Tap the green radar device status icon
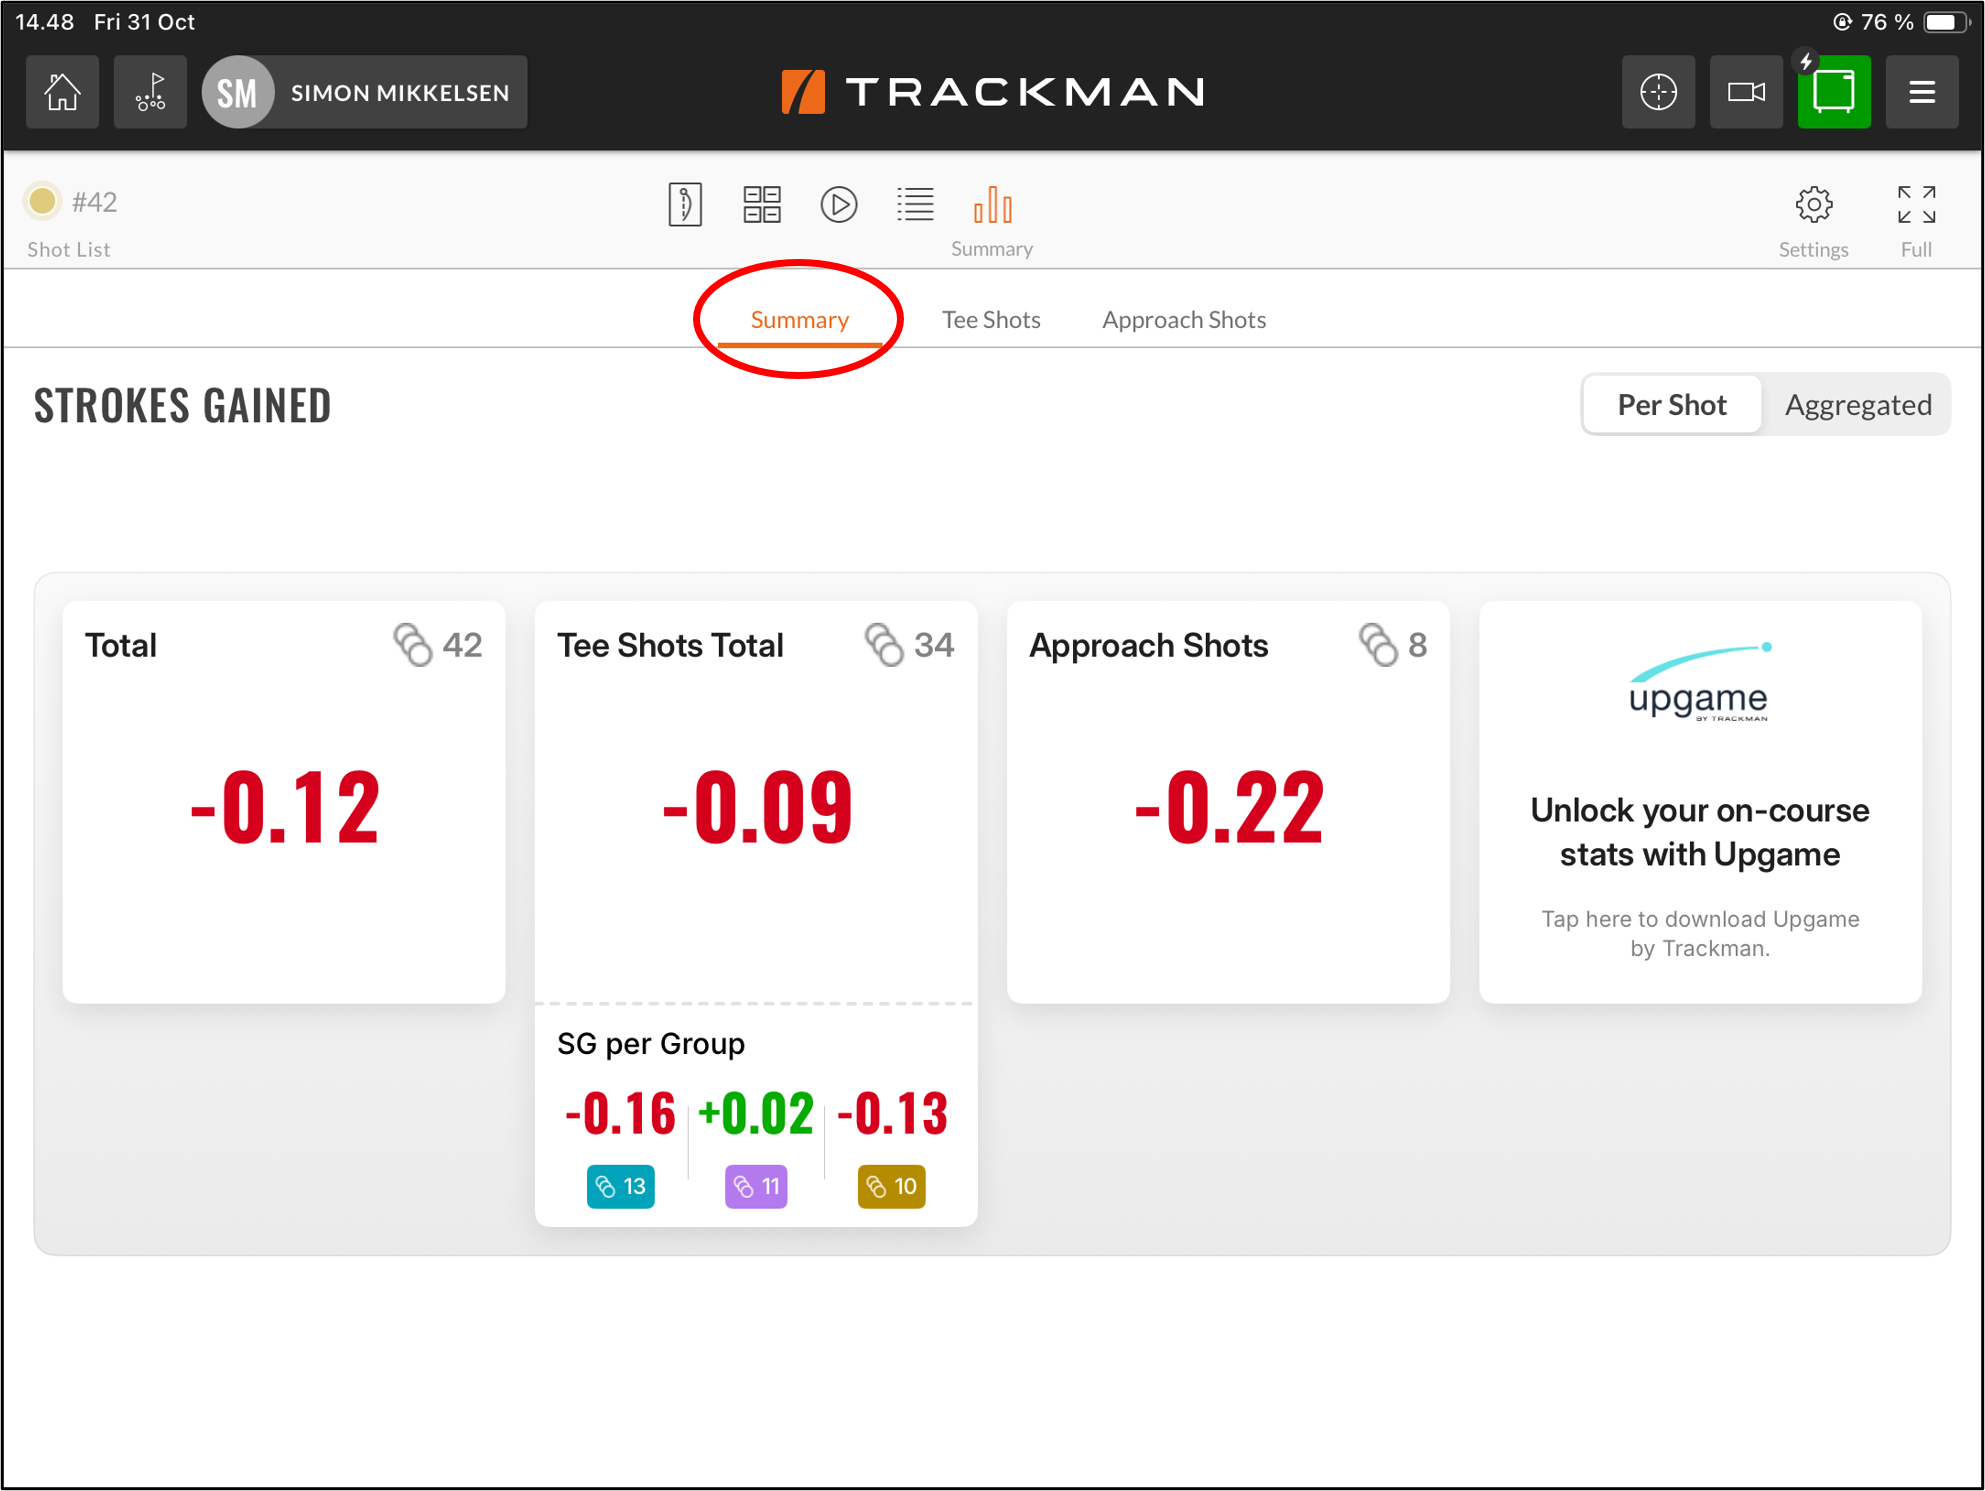This screenshot has width=1985, height=1491. point(1834,92)
